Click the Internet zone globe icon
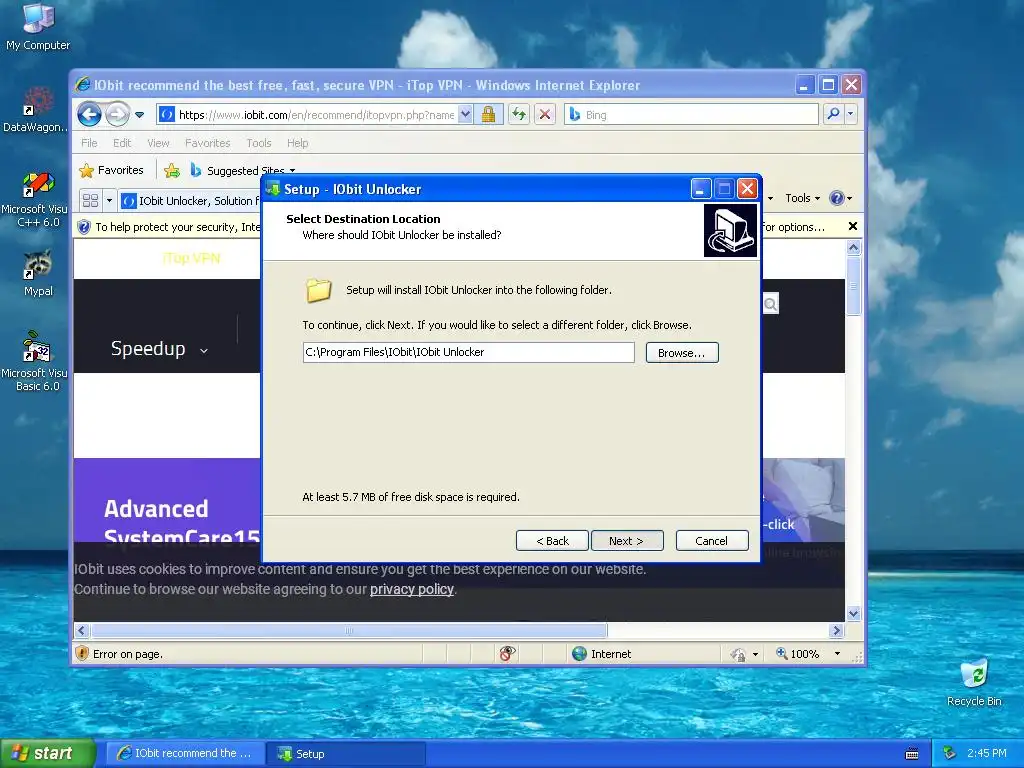This screenshot has height=768, width=1024. [579, 654]
